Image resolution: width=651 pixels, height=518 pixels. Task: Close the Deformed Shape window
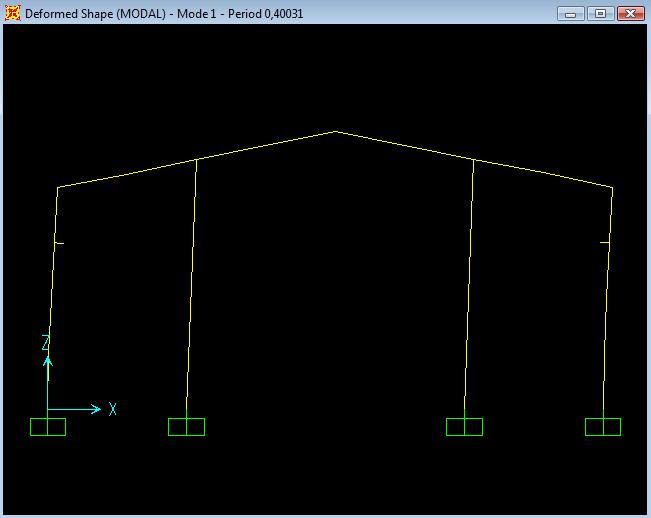[x=630, y=14]
